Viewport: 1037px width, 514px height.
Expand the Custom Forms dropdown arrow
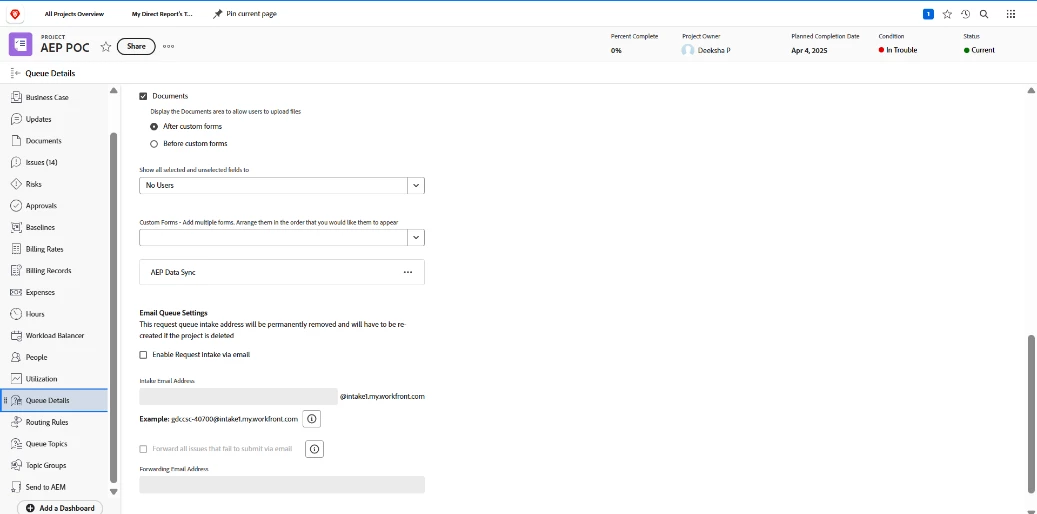(416, 237)
